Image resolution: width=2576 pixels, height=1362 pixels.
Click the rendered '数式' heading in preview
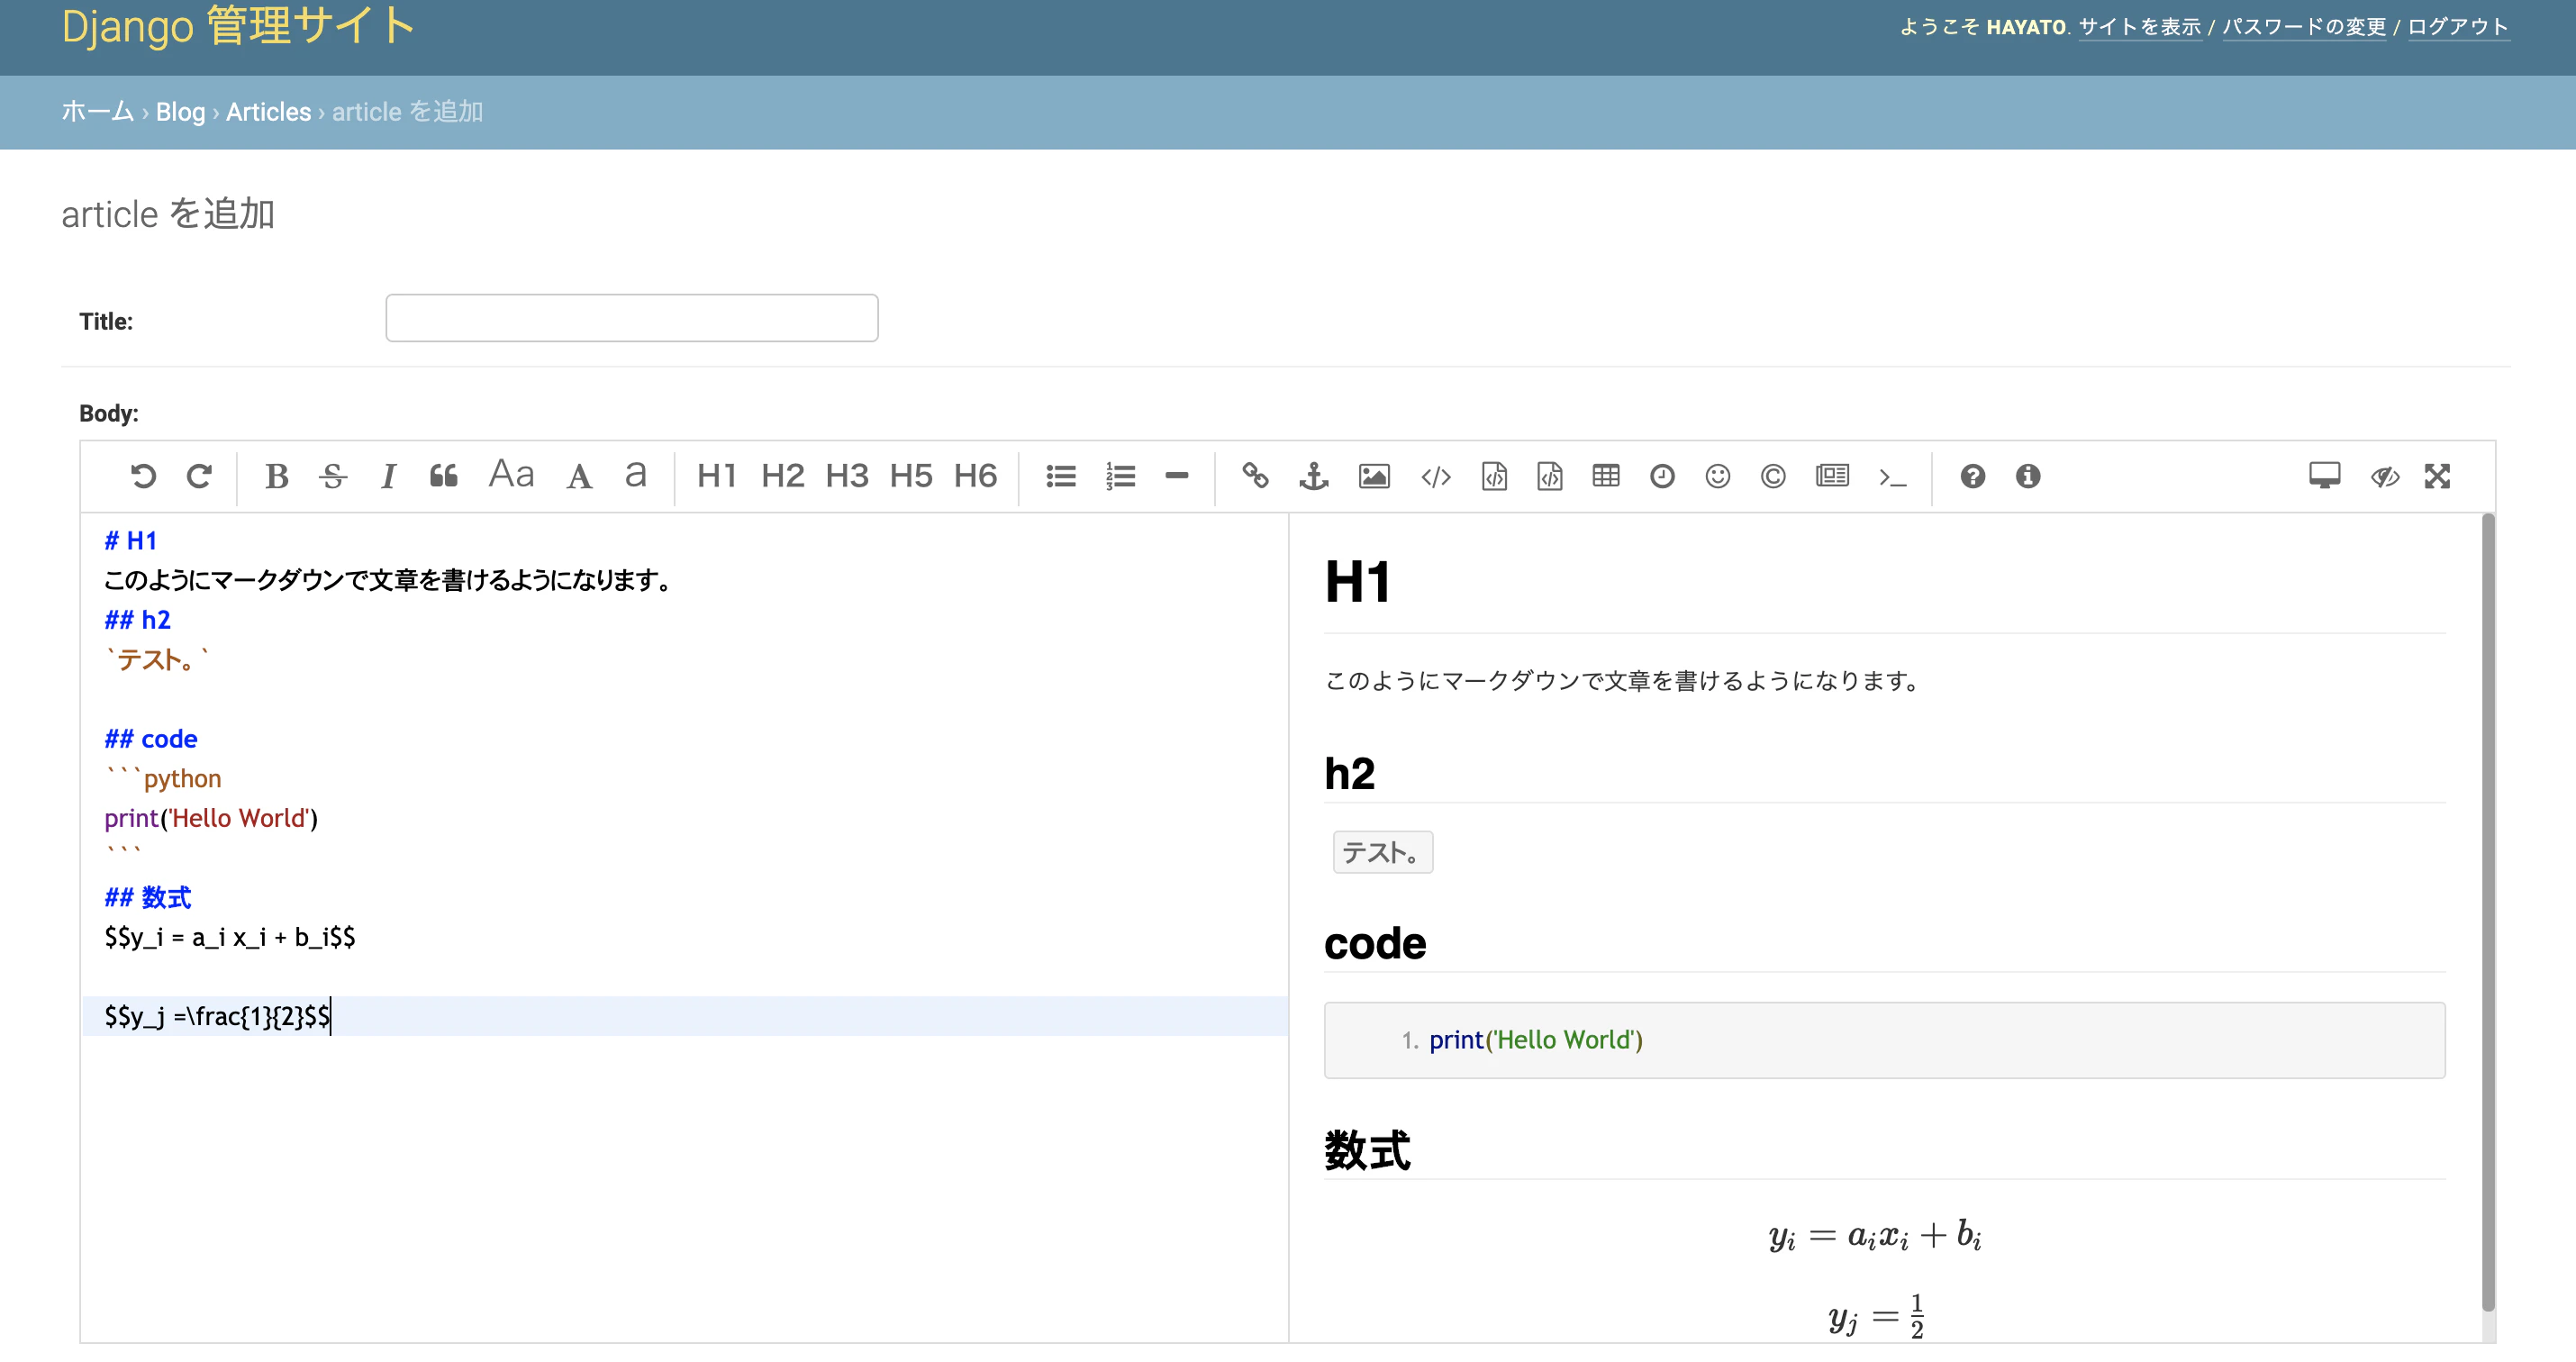coord(1367,1150)
